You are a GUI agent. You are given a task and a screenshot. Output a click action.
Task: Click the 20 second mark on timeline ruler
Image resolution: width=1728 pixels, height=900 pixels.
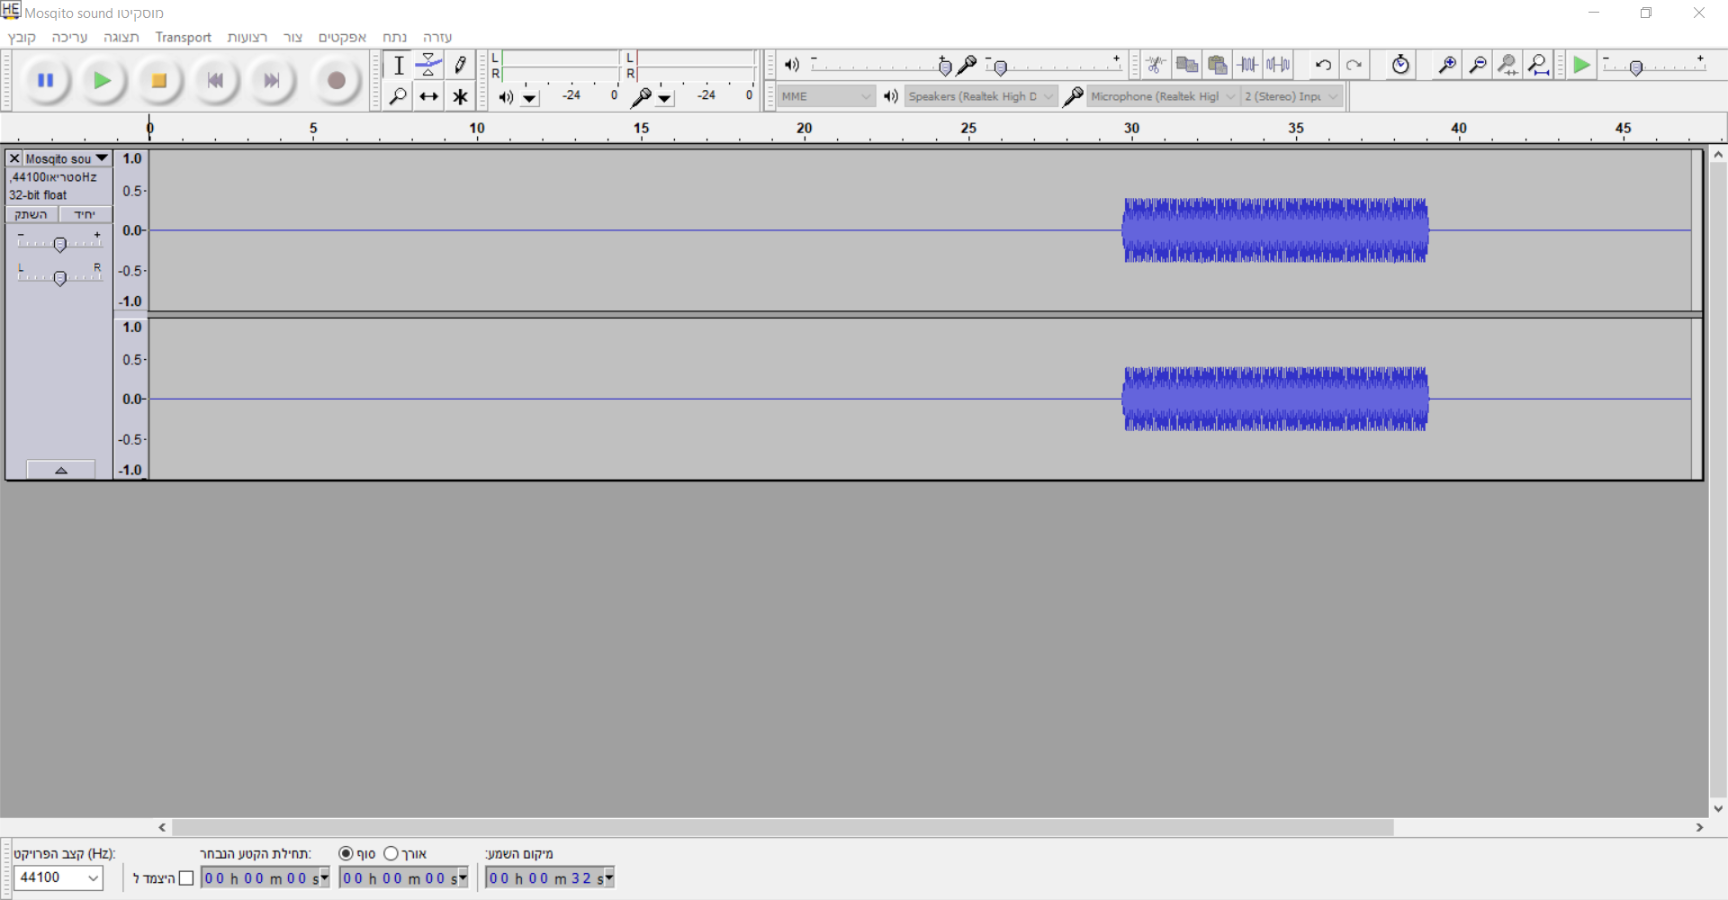click(x=804, y=129)
